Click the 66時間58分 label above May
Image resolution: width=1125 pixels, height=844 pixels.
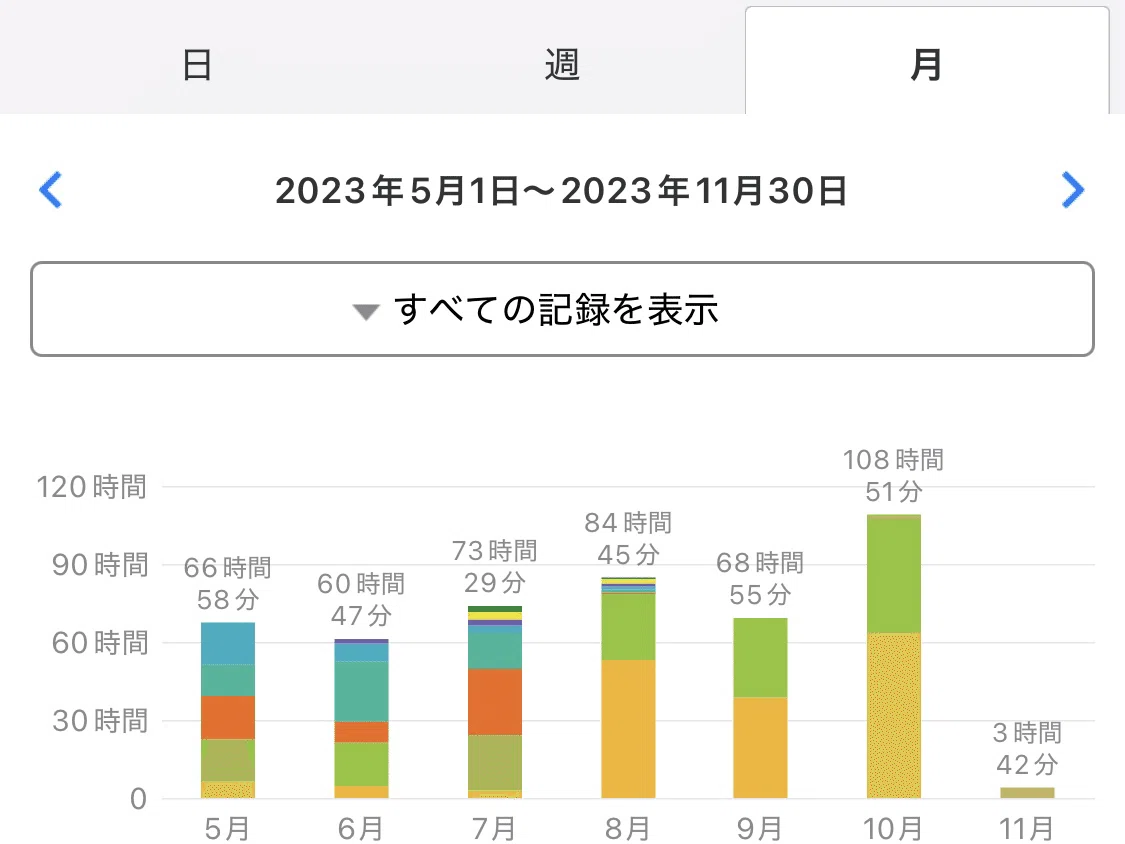(x=227, y=583)
